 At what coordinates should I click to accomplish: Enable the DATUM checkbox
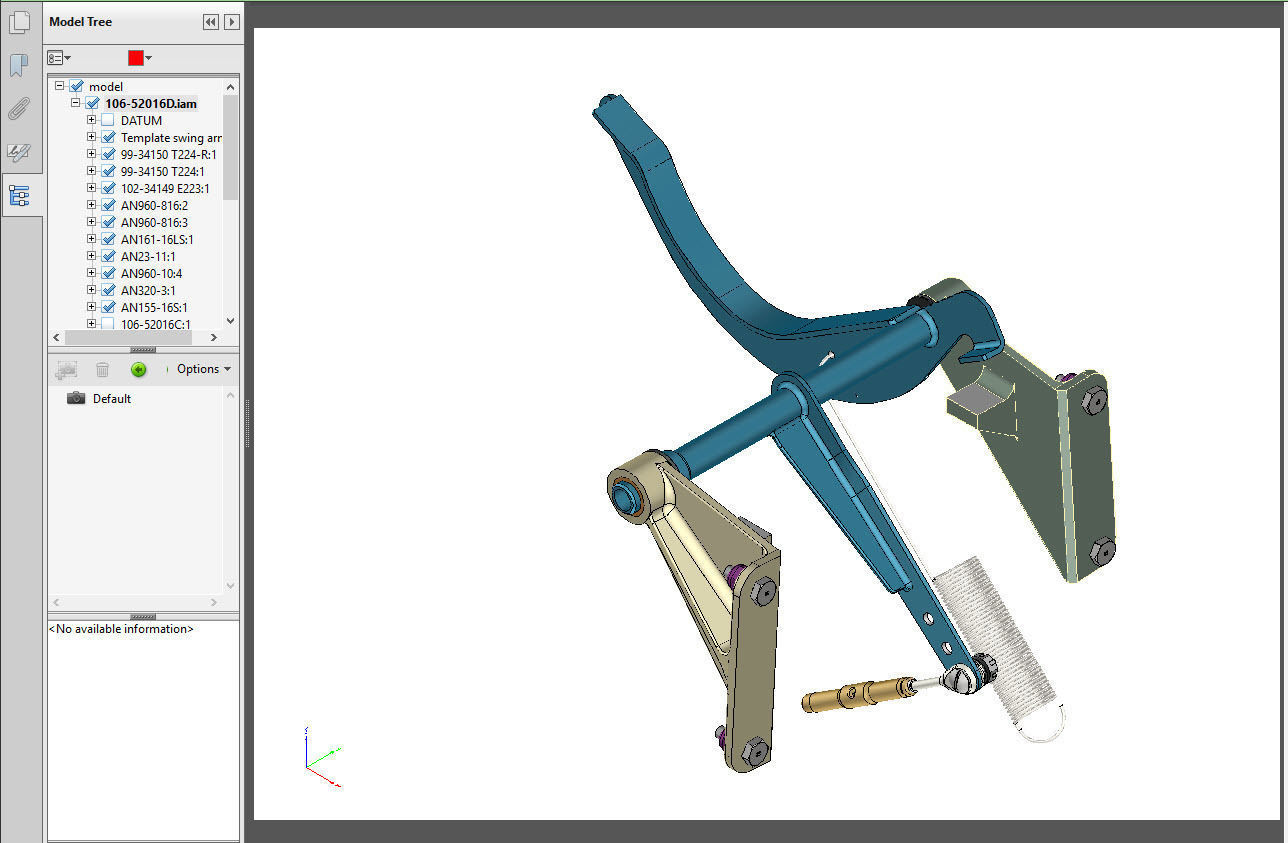[108, 120]
